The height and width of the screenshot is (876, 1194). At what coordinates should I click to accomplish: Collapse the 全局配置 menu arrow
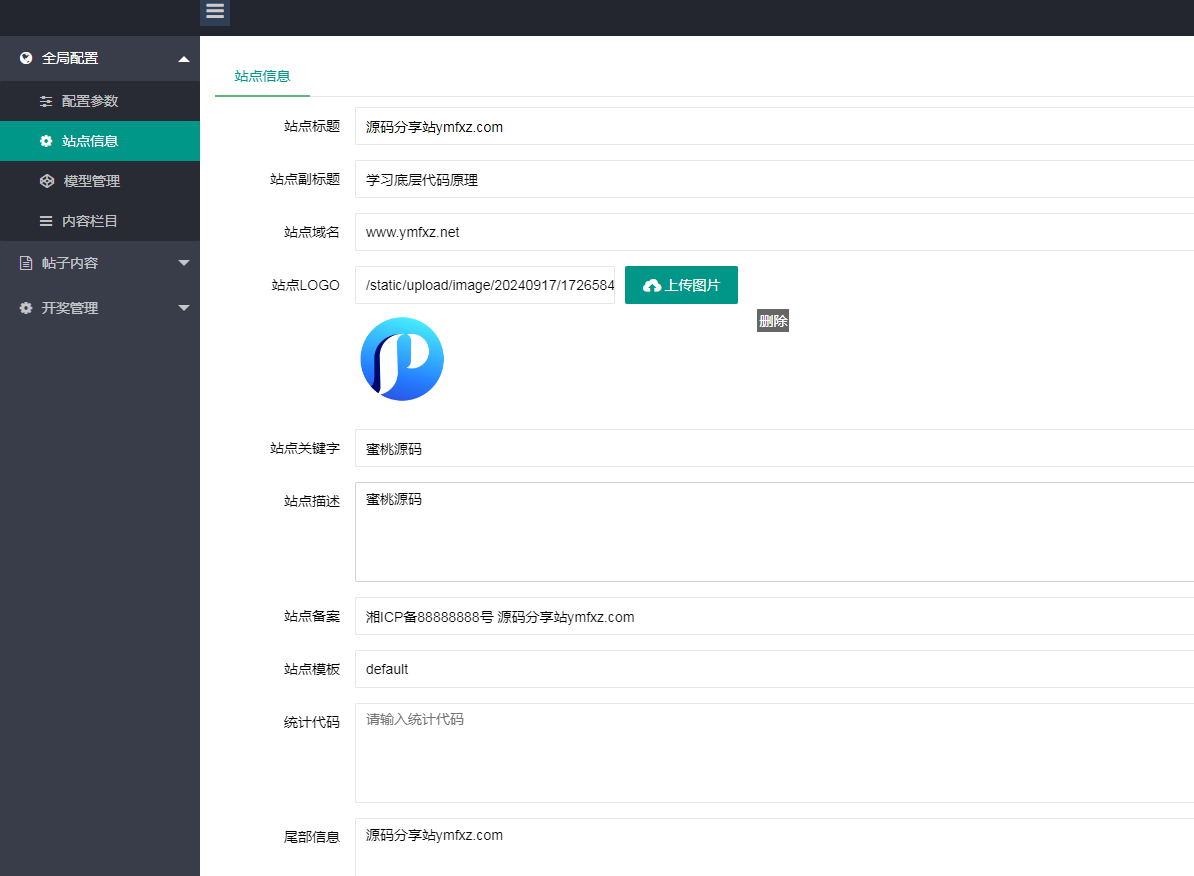pos(183,59)
